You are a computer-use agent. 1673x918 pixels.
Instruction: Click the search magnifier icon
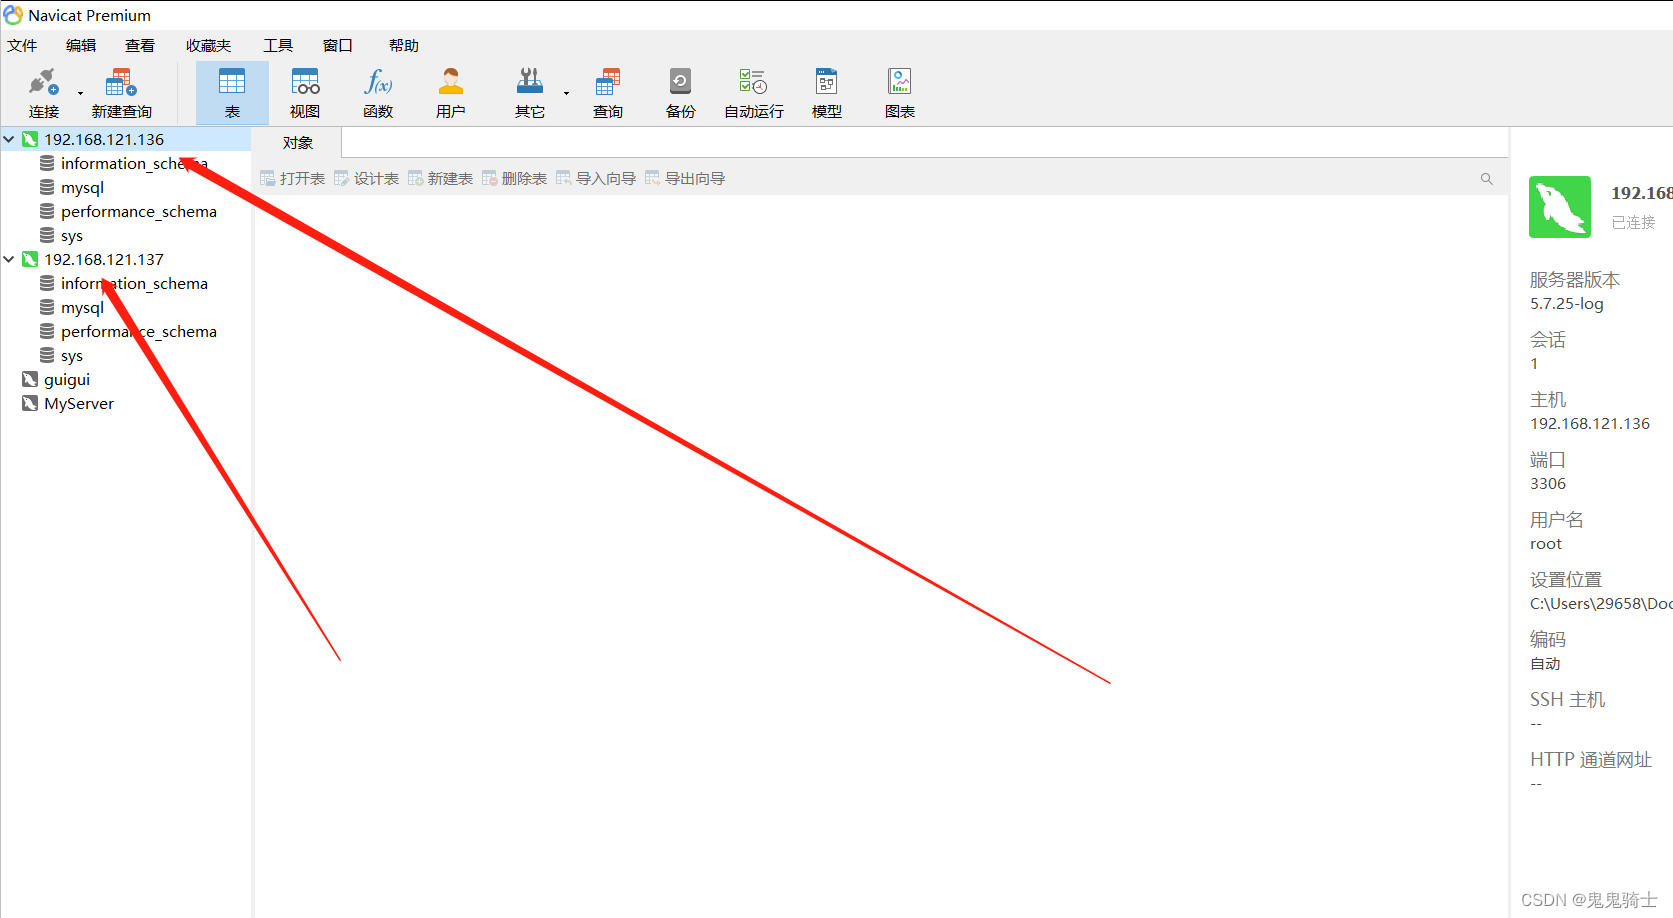1487,179
